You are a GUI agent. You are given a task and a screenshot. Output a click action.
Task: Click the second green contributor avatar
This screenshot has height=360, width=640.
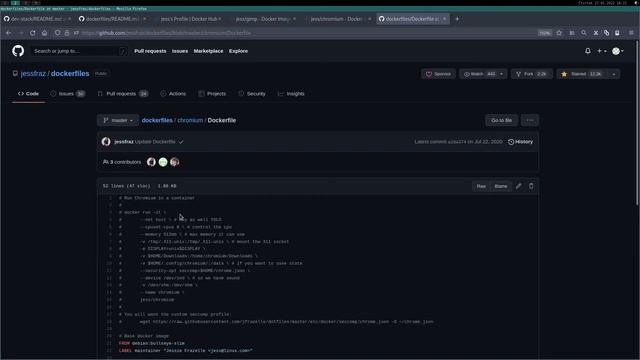pos(163,162)
